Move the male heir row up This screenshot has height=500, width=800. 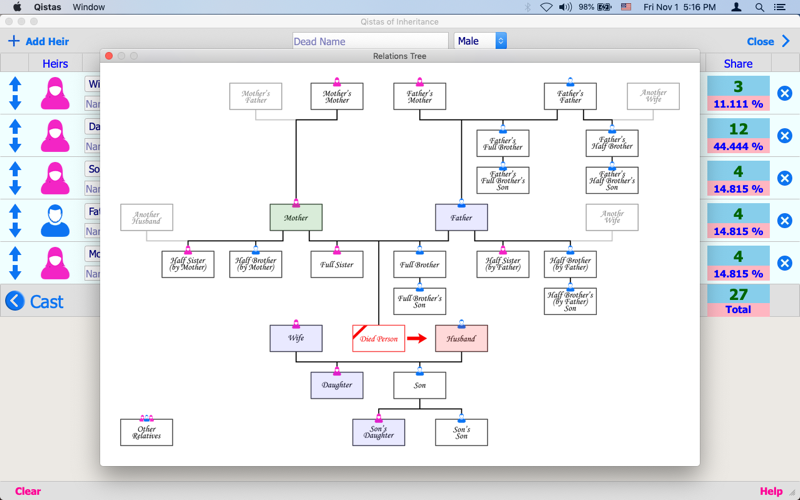tap(15, 212)
